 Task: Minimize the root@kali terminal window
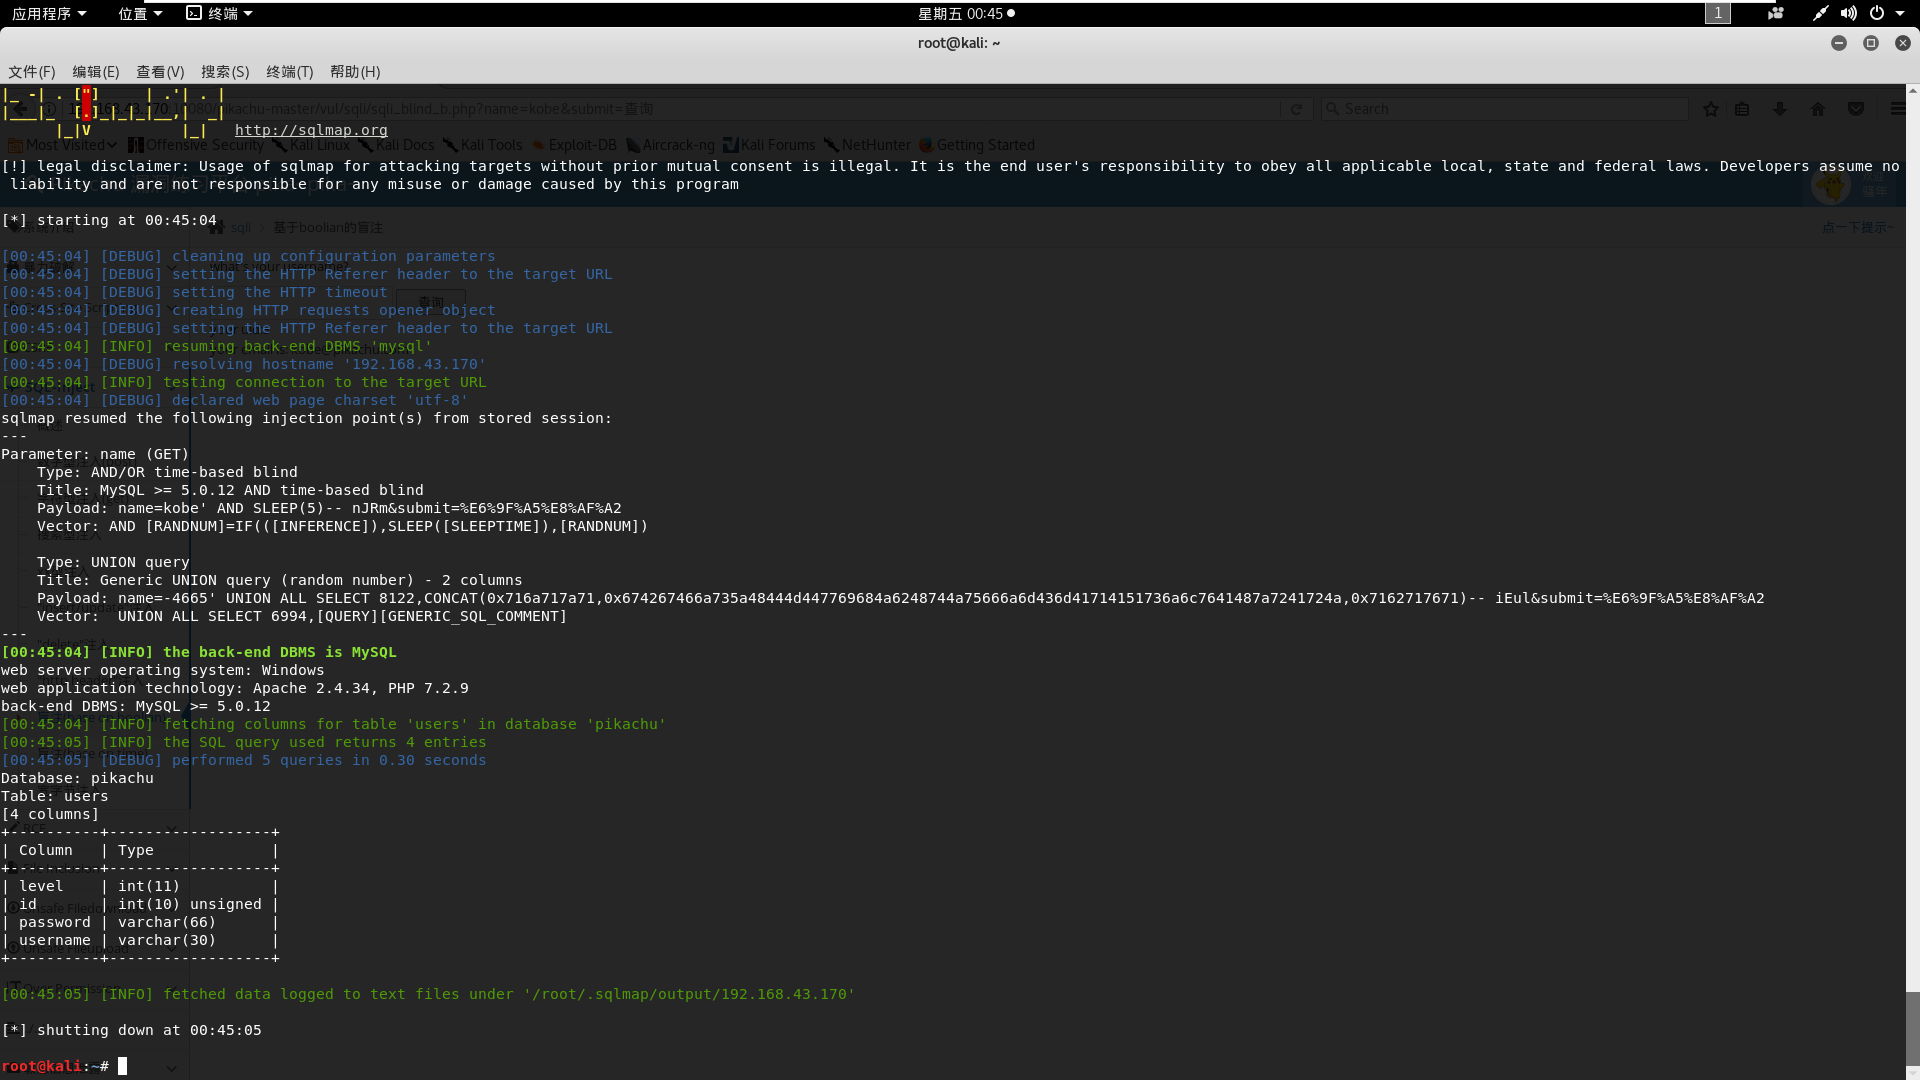pyautogui.click(x=1838, y=43)
